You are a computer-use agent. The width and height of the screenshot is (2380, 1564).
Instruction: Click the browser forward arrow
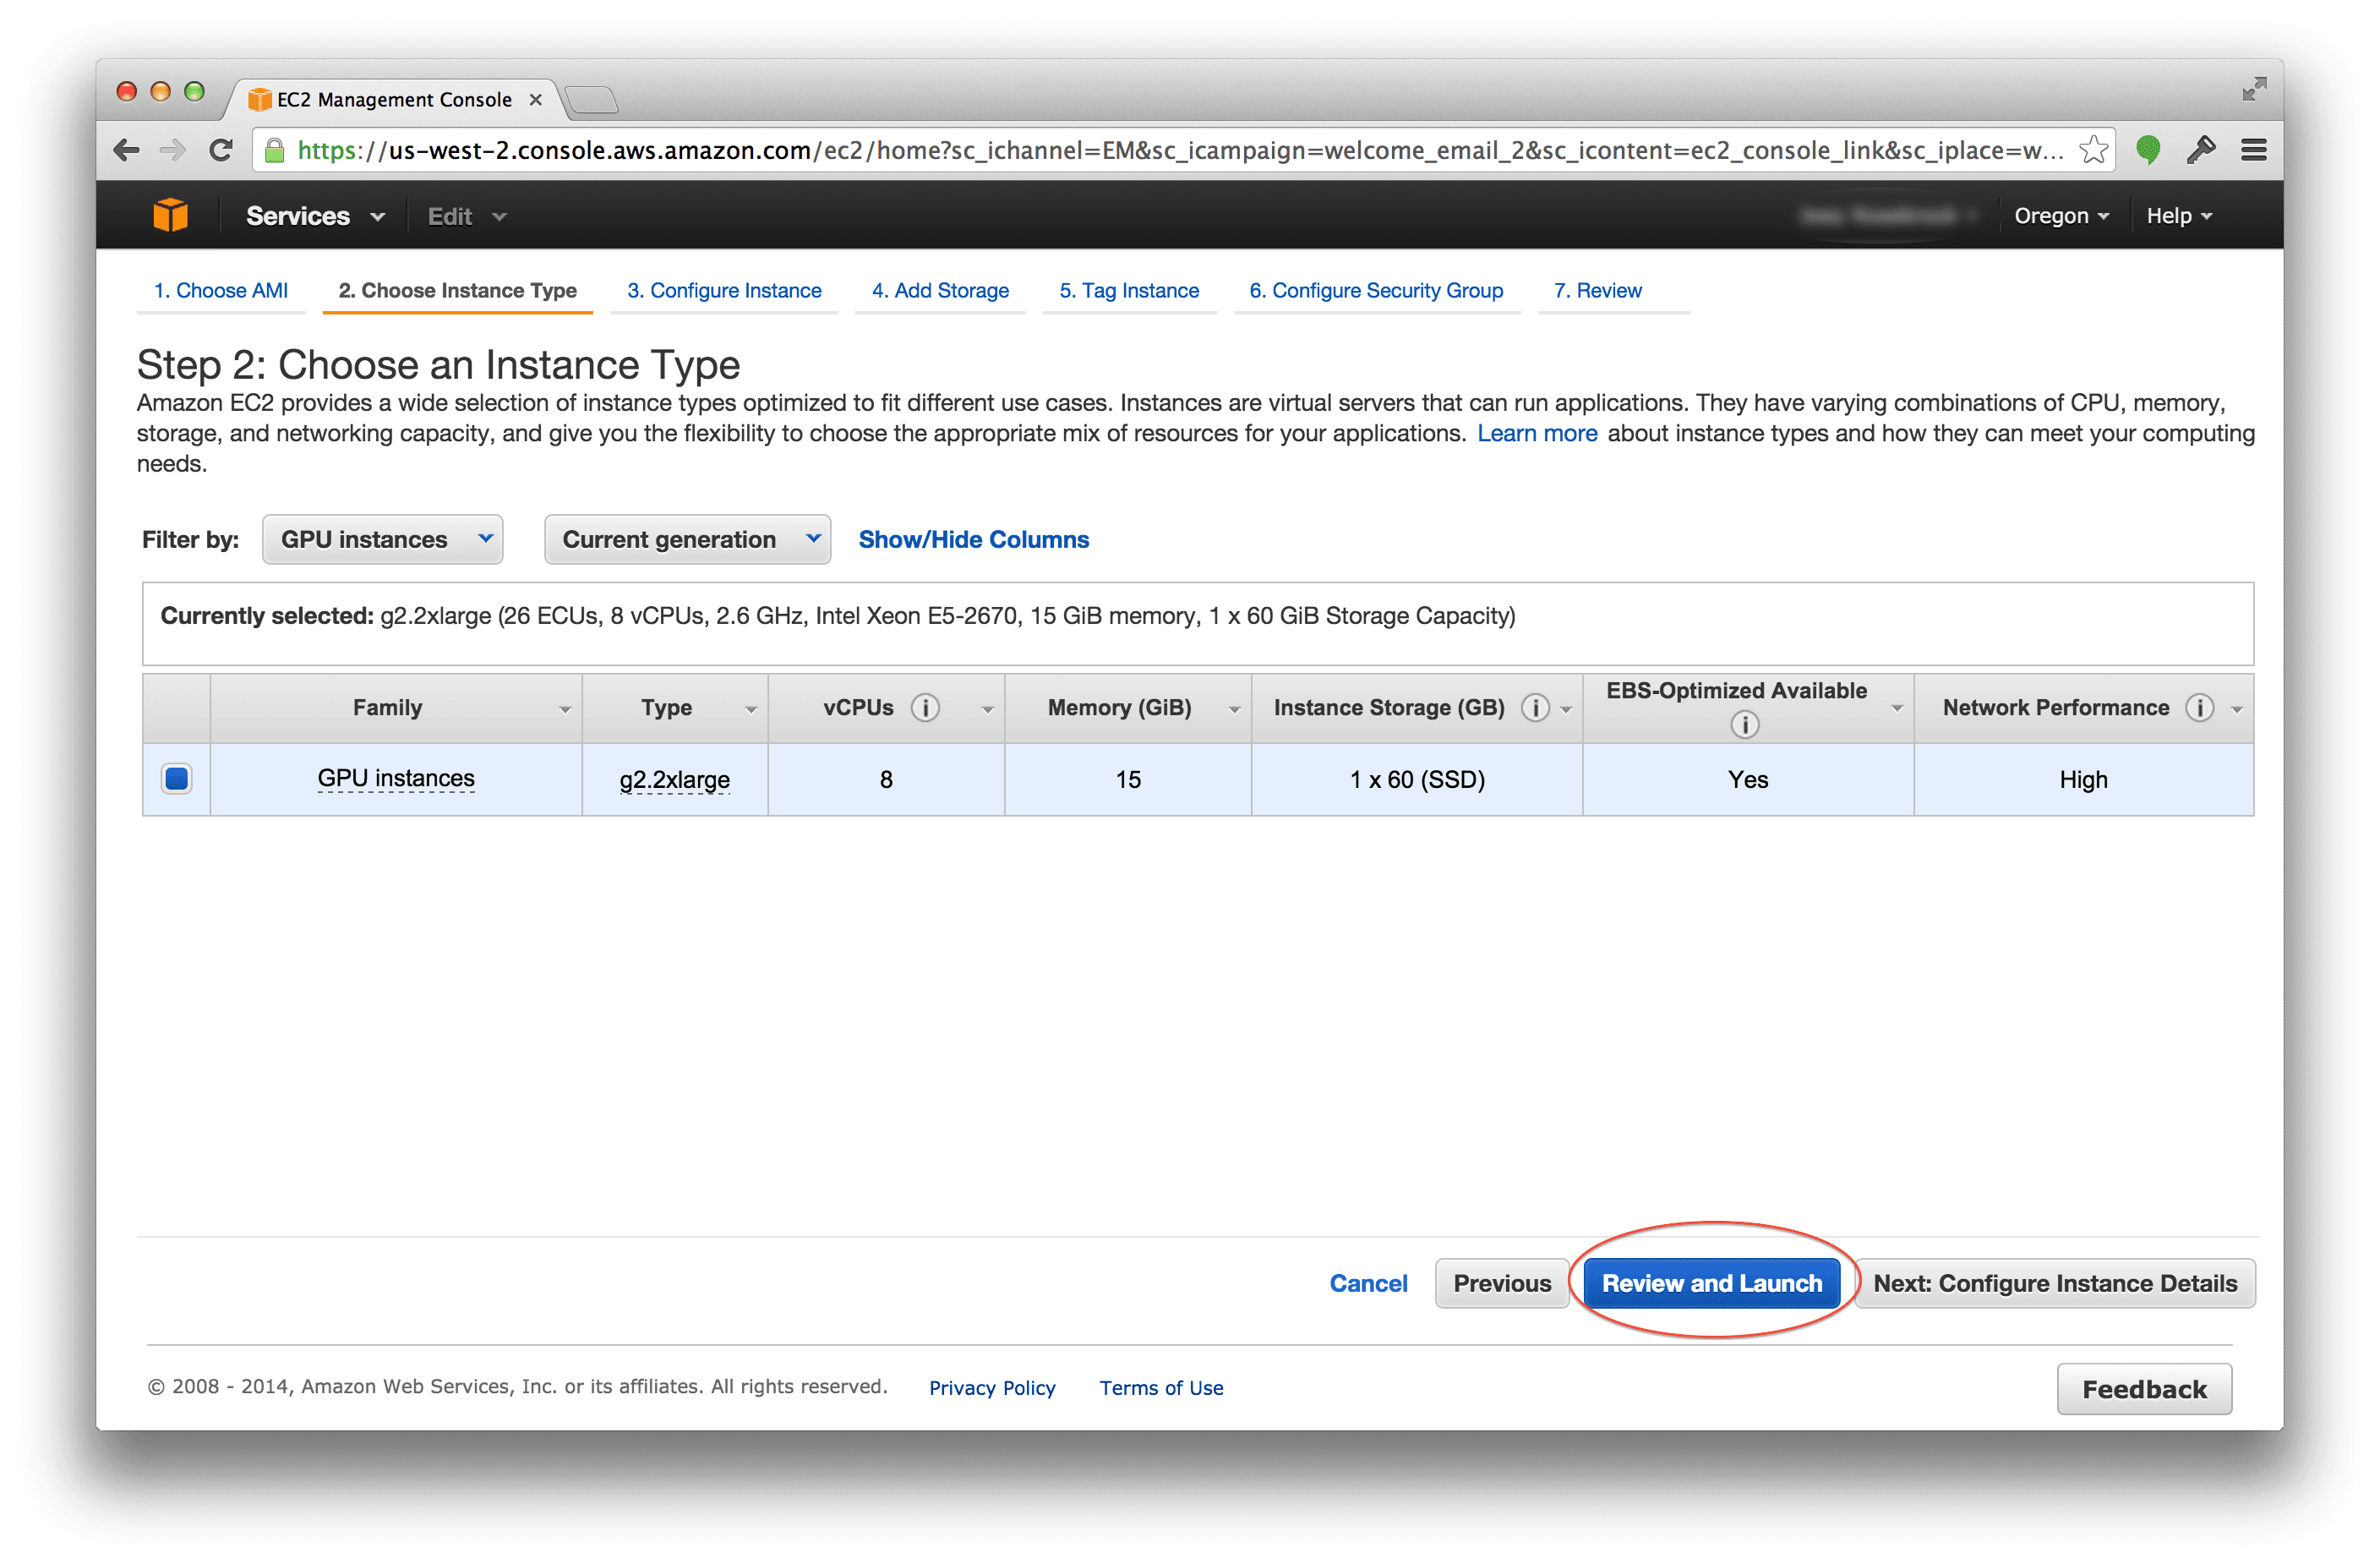point(174,150)
